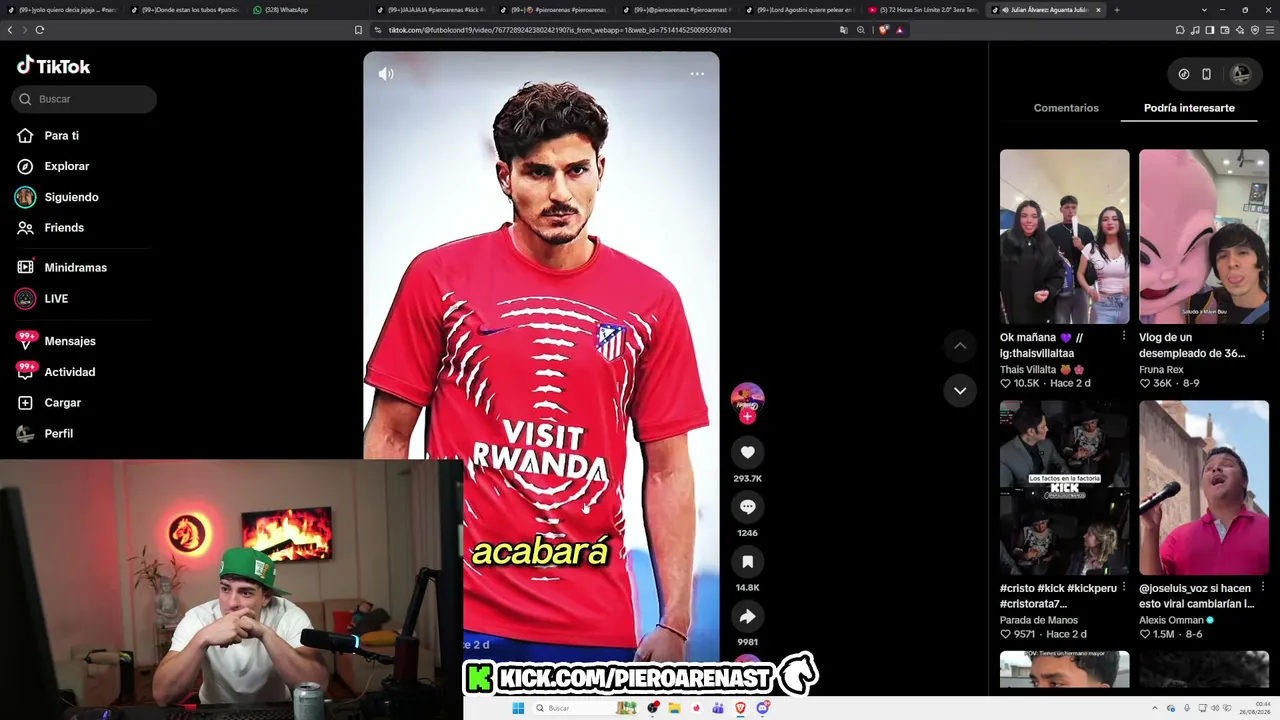Save the video with the bookmark icon
The height and width of the screenshot is (720, 1280).
point(747,562)
